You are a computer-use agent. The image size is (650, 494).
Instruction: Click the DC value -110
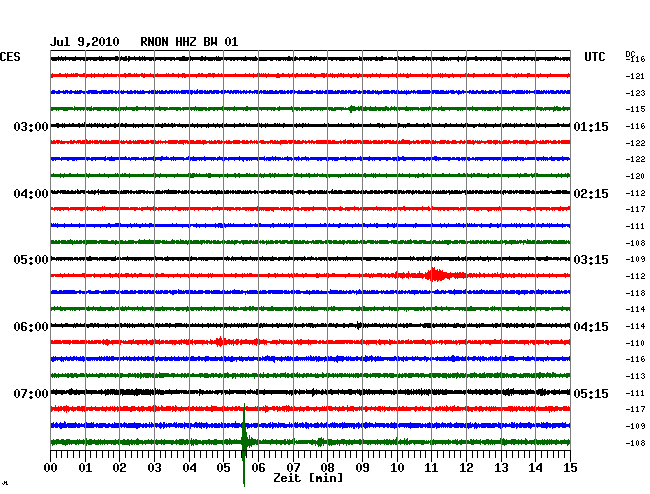[x=635, y=343]
